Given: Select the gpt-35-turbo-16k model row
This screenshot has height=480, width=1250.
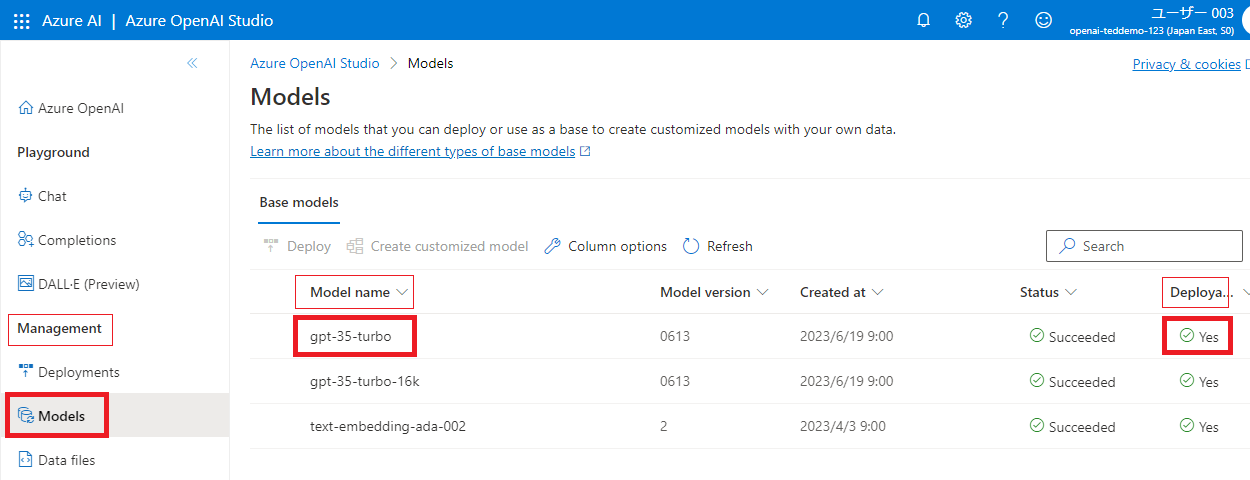Looking at the screenshot, I should [x=750, y=382].
